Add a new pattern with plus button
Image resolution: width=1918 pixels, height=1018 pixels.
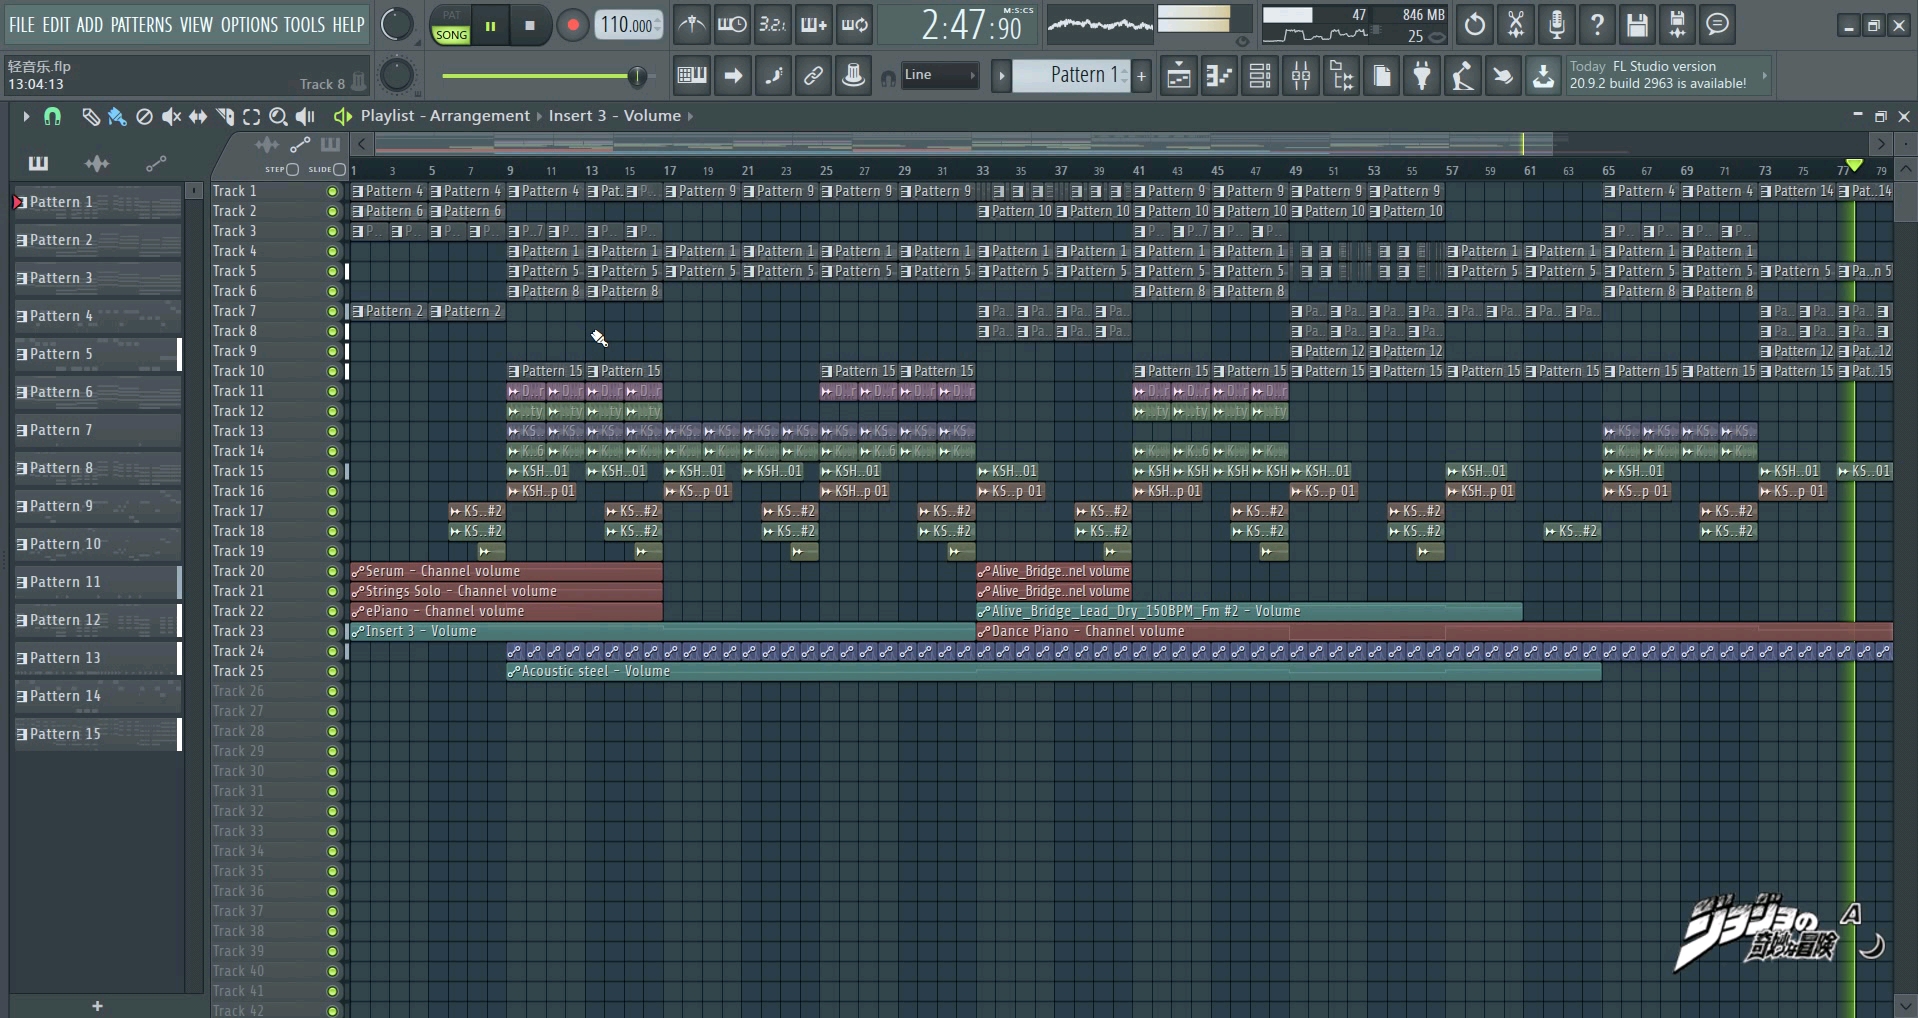[1141, 76]
